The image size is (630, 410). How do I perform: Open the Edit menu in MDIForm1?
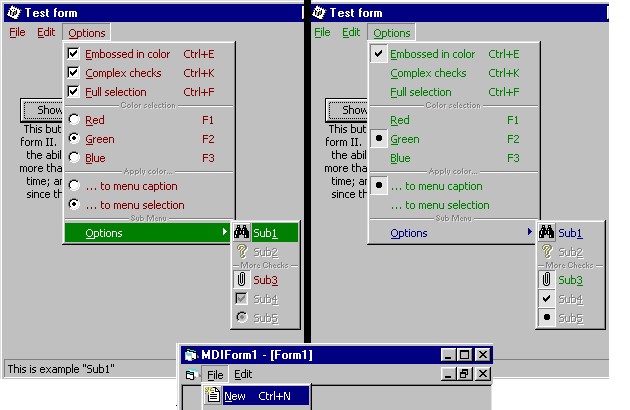click(243, 374)
